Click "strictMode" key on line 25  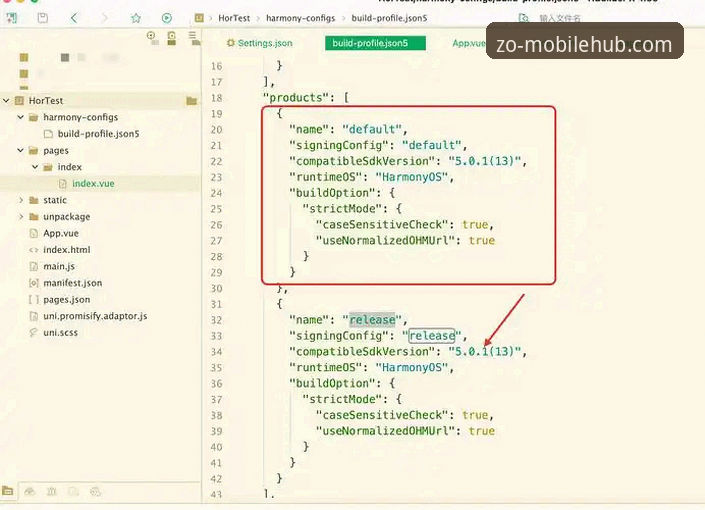[x=345, y=209]
